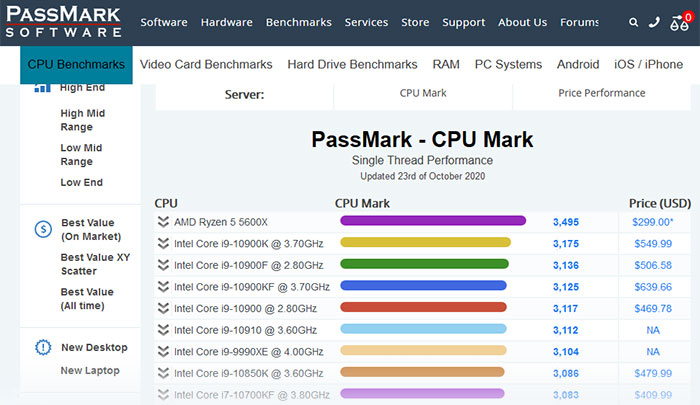Click the NA price for i9-10910
Screen dimensions: 700x405
[653, 330]
